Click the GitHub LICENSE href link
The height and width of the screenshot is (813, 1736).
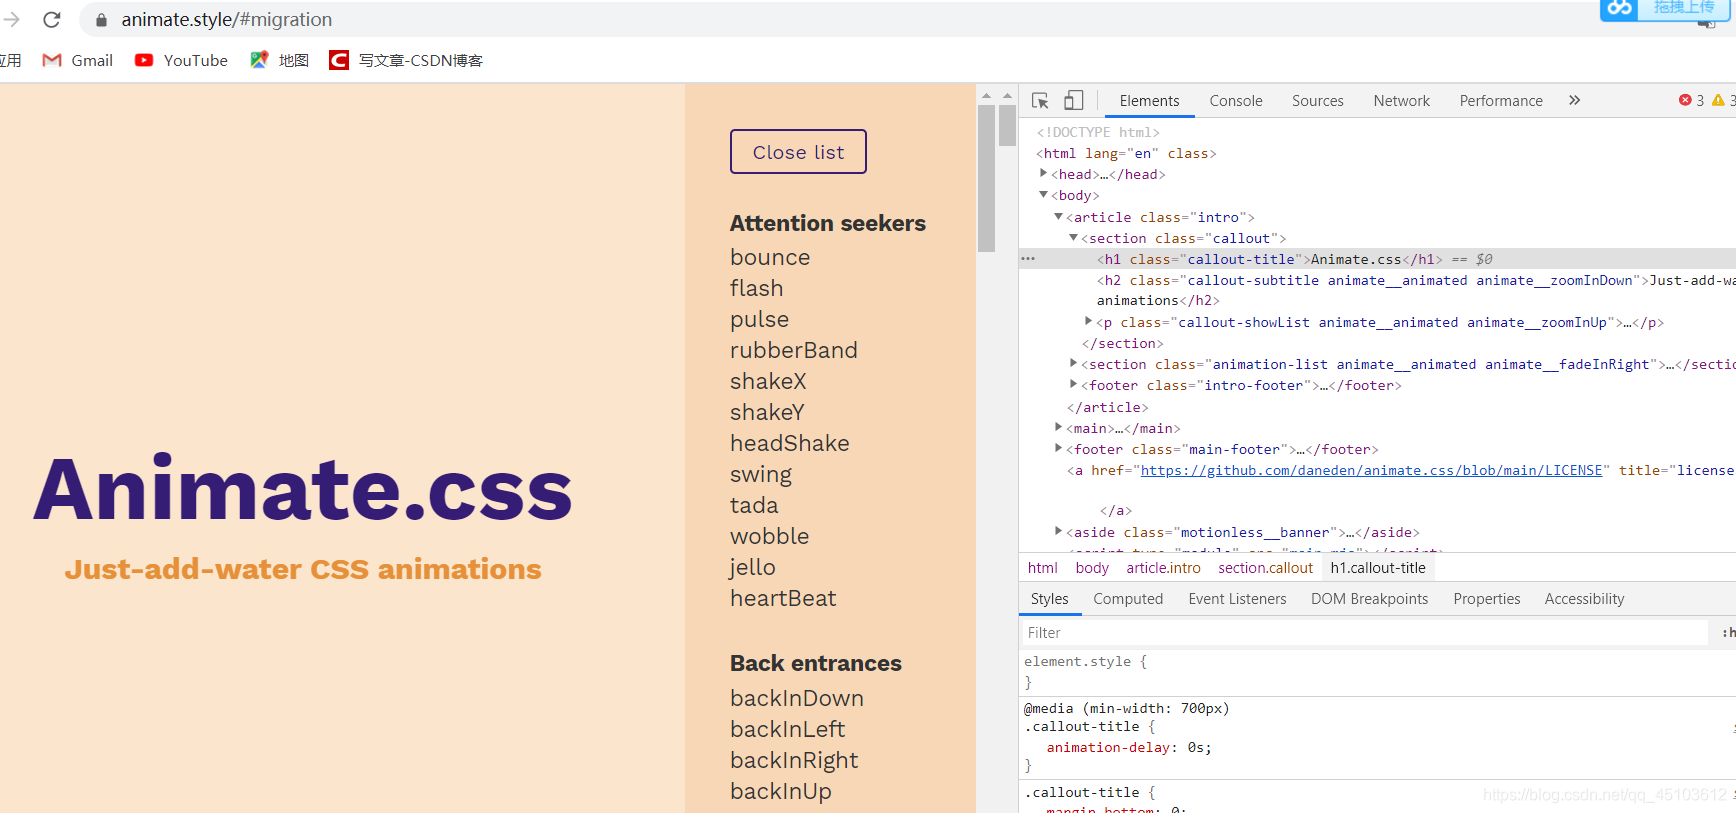[x=1371, y=470]
